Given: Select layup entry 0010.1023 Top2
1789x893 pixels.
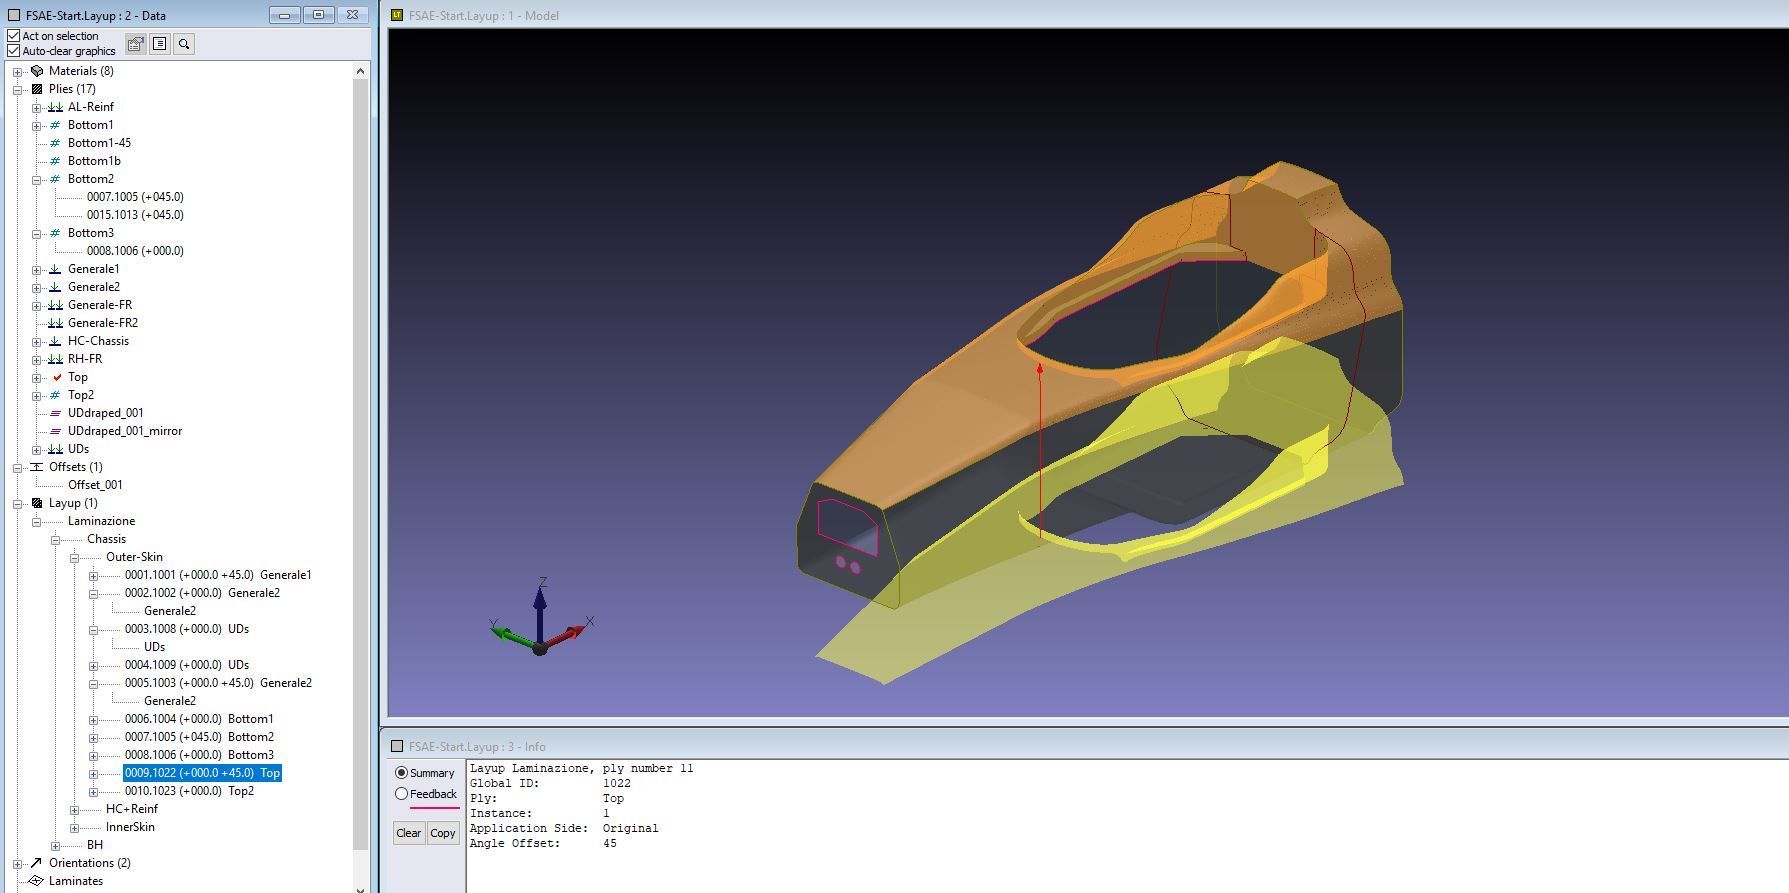Looking at the screenshot, I should (189, 791).
